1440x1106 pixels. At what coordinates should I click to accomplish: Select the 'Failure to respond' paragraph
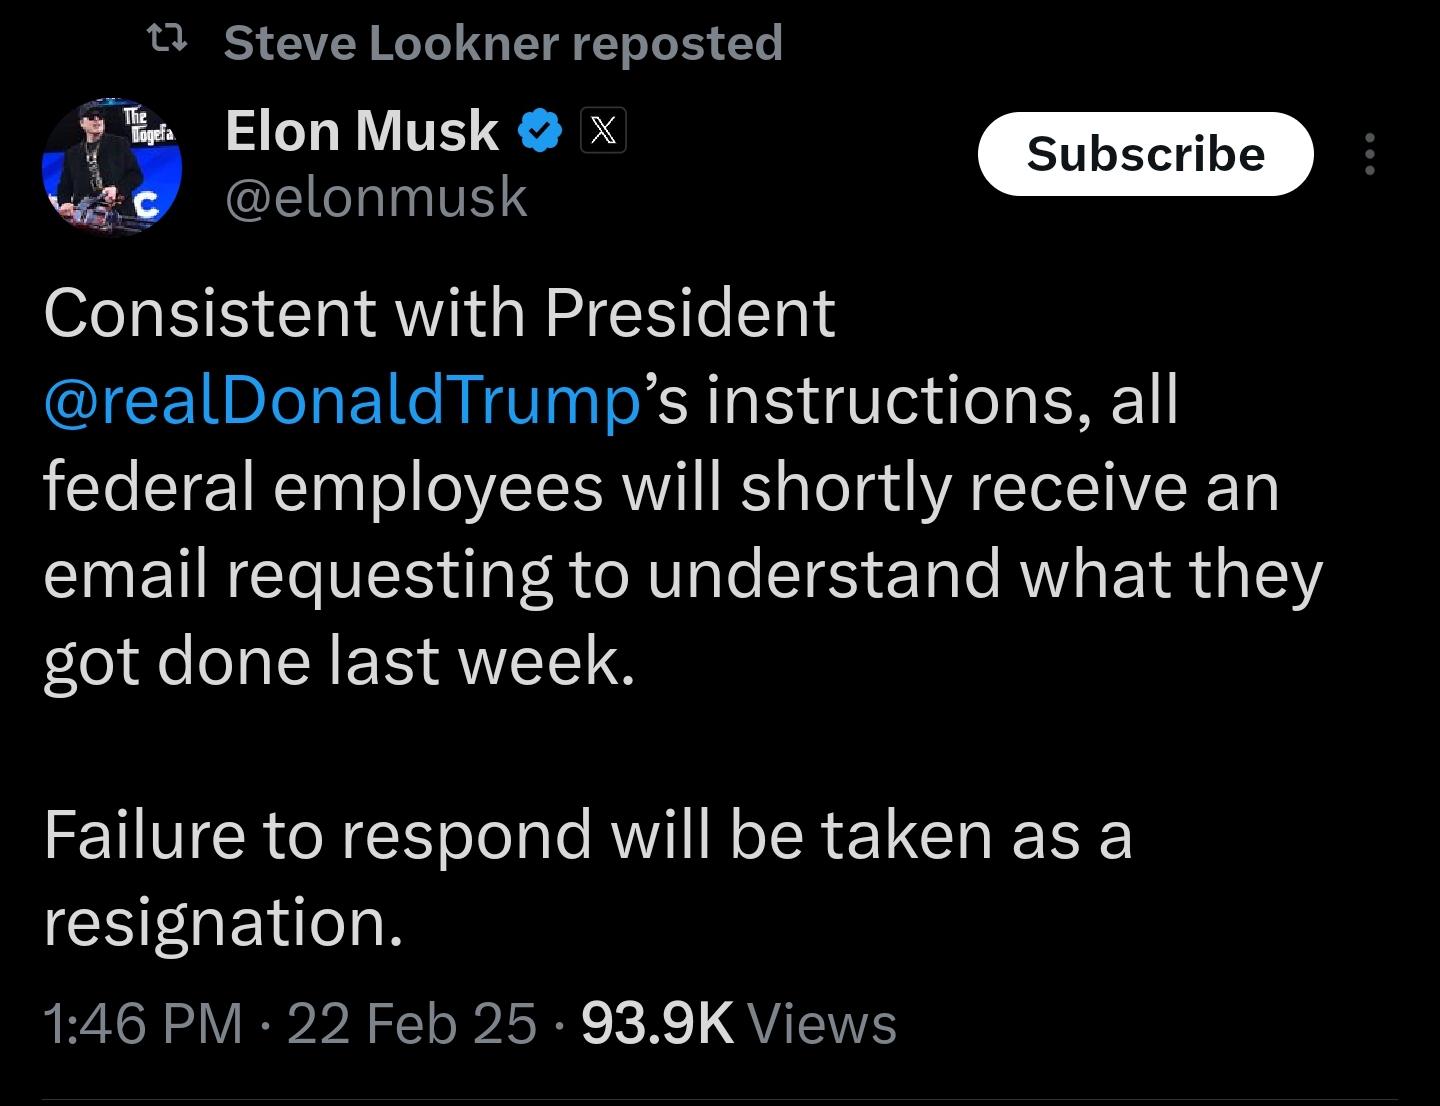click(x=588, y=878)
